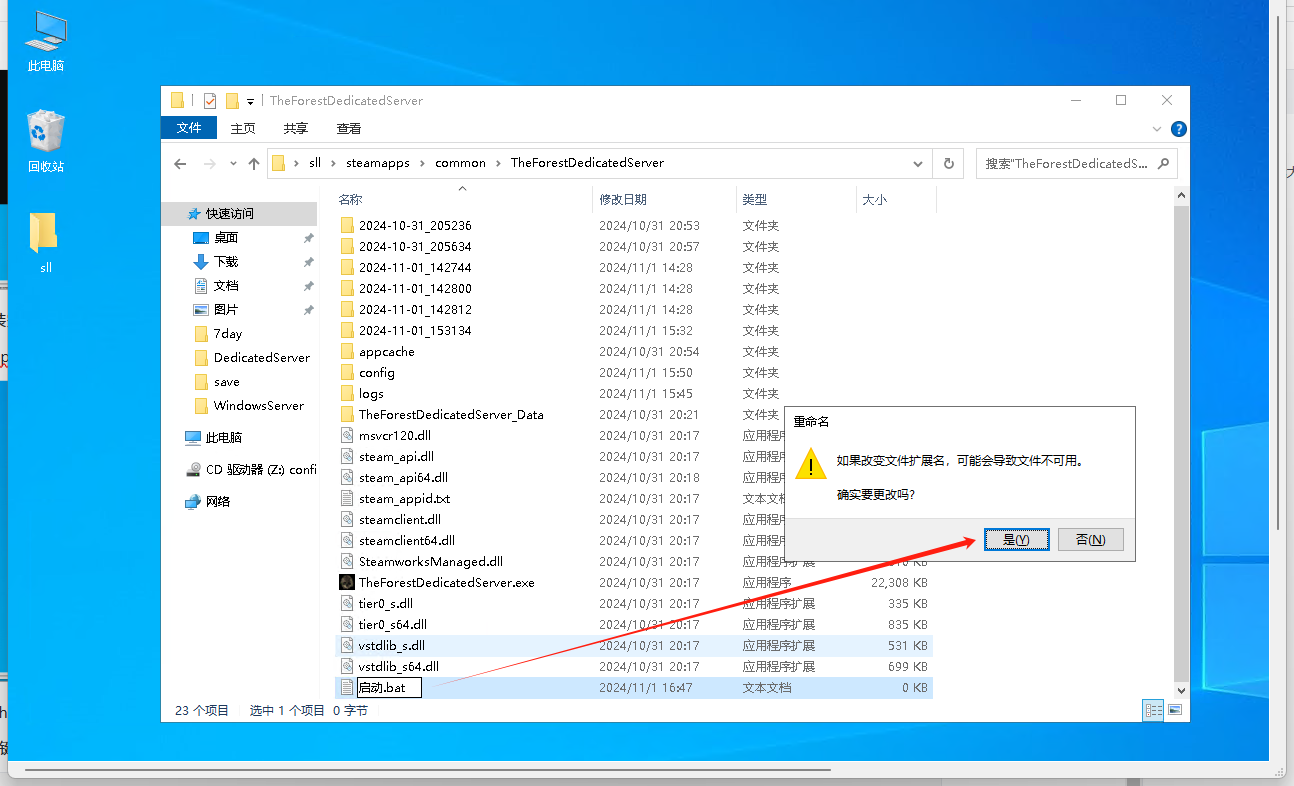Click the properties icon in quick access toolbar
The image size is (1294, 786).
click(210, 100)
